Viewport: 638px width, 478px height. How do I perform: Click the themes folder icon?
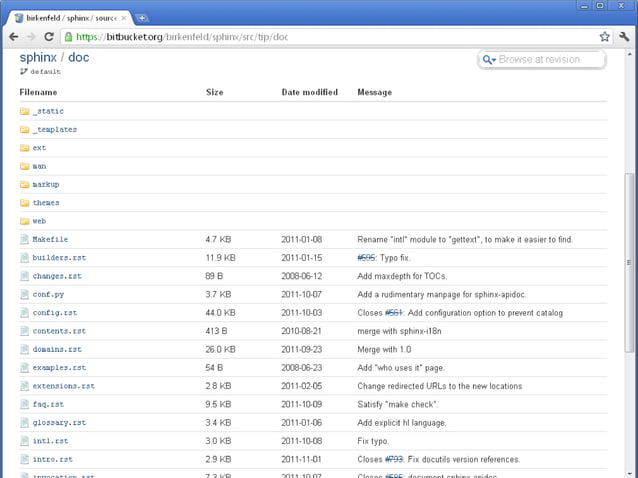point(25,203)
